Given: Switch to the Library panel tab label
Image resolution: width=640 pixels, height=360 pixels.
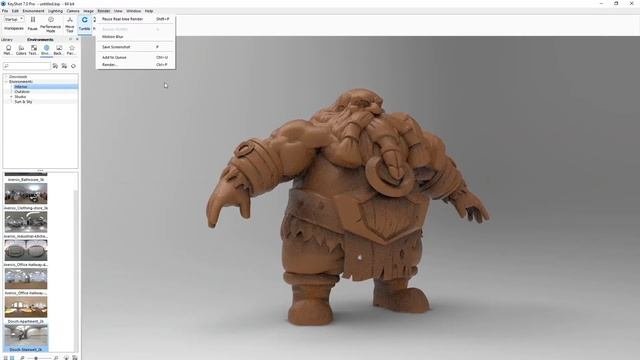Looking at the screenshot, I should [x=7, y=40].
